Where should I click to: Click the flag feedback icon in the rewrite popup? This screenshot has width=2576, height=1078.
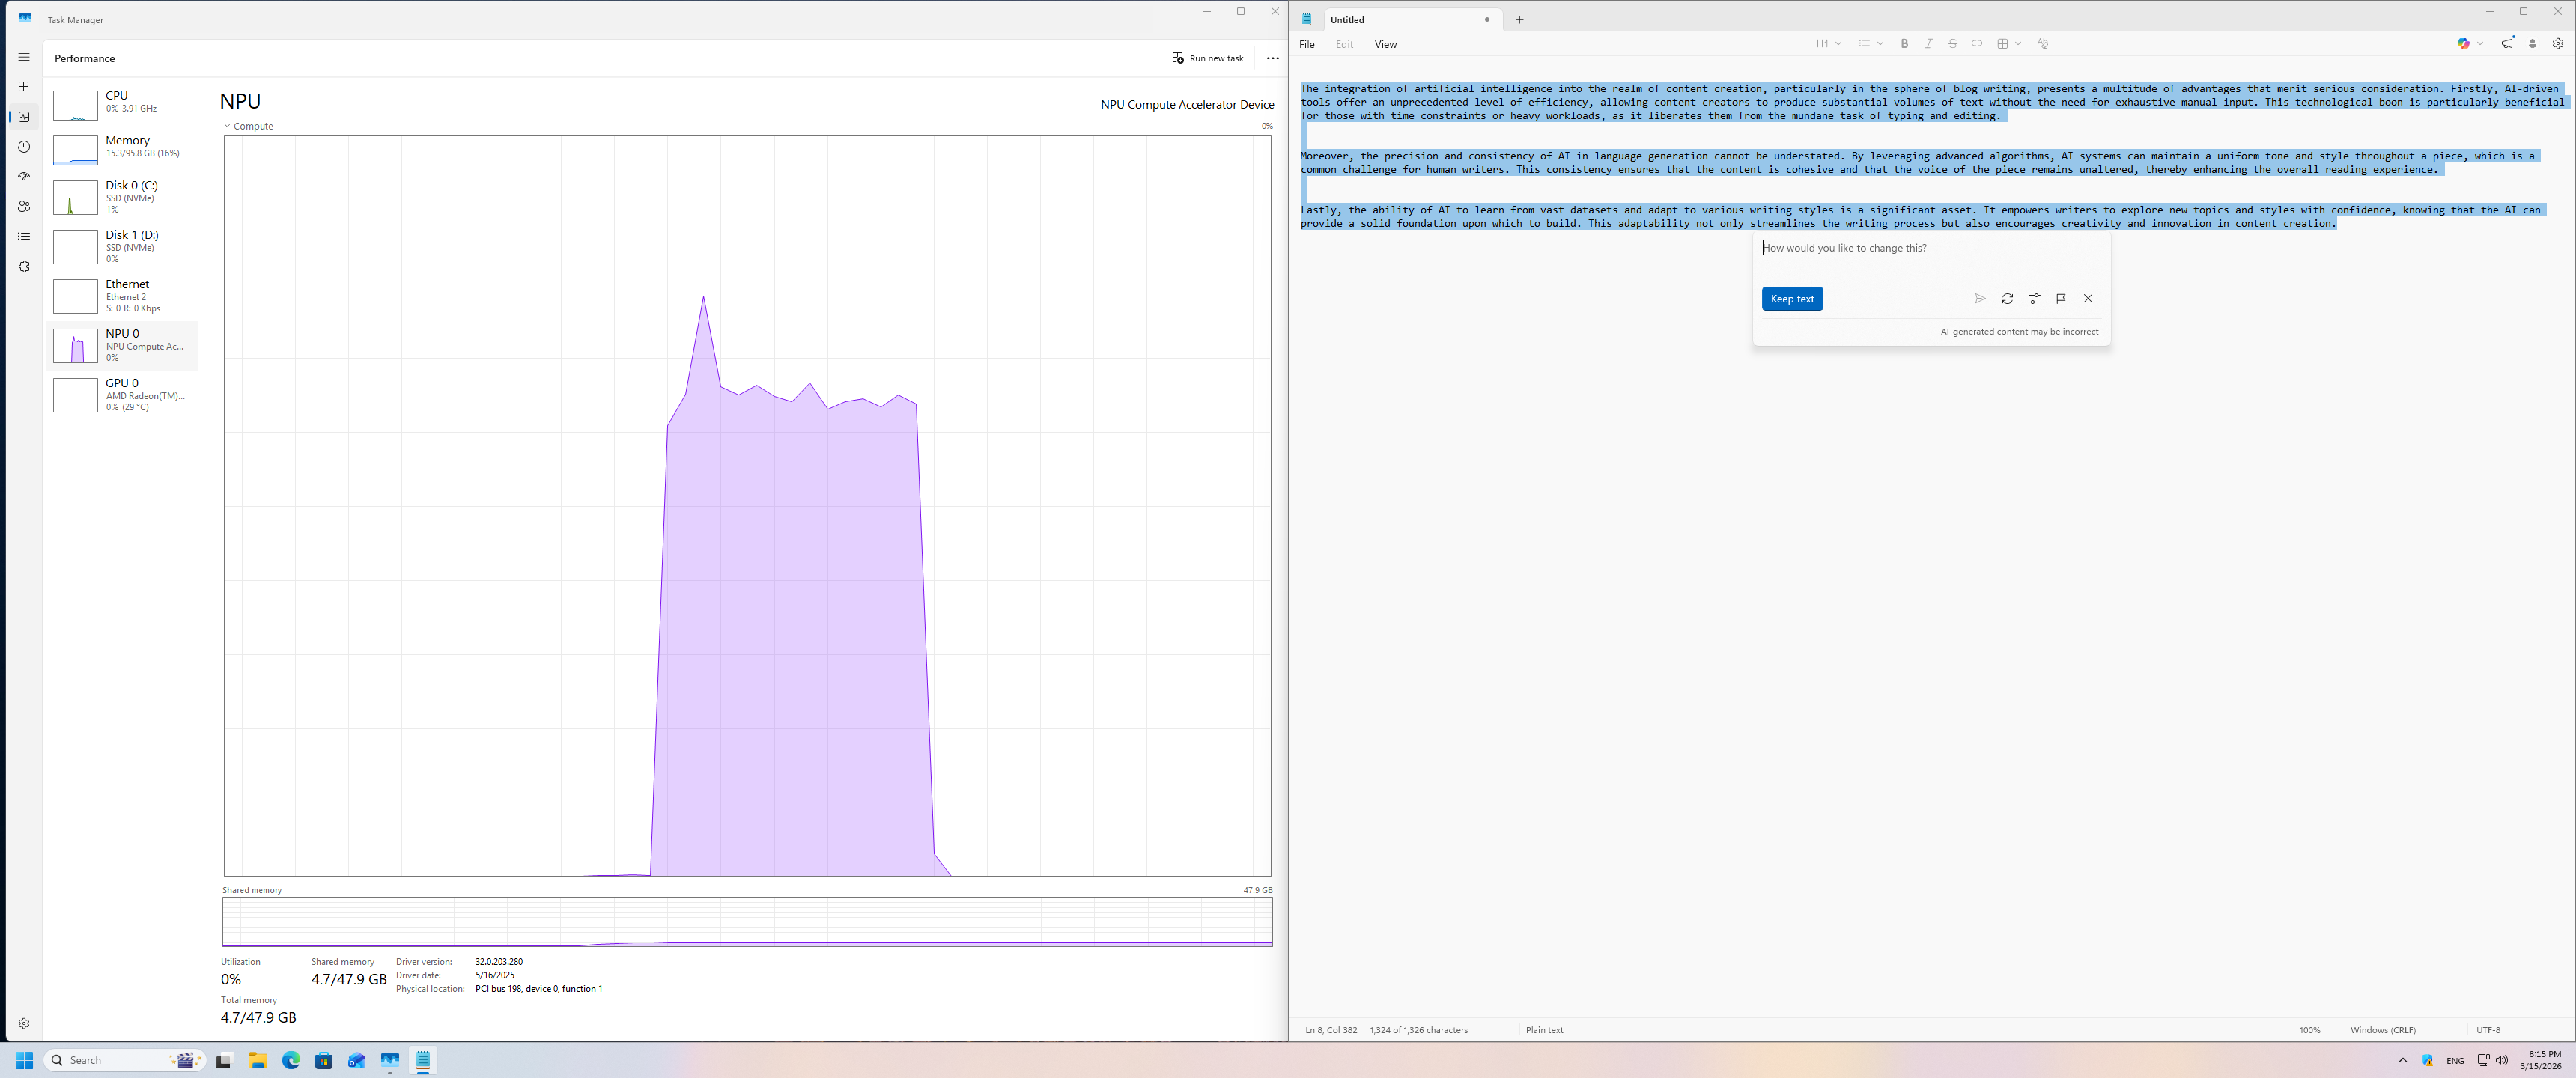2061,299
